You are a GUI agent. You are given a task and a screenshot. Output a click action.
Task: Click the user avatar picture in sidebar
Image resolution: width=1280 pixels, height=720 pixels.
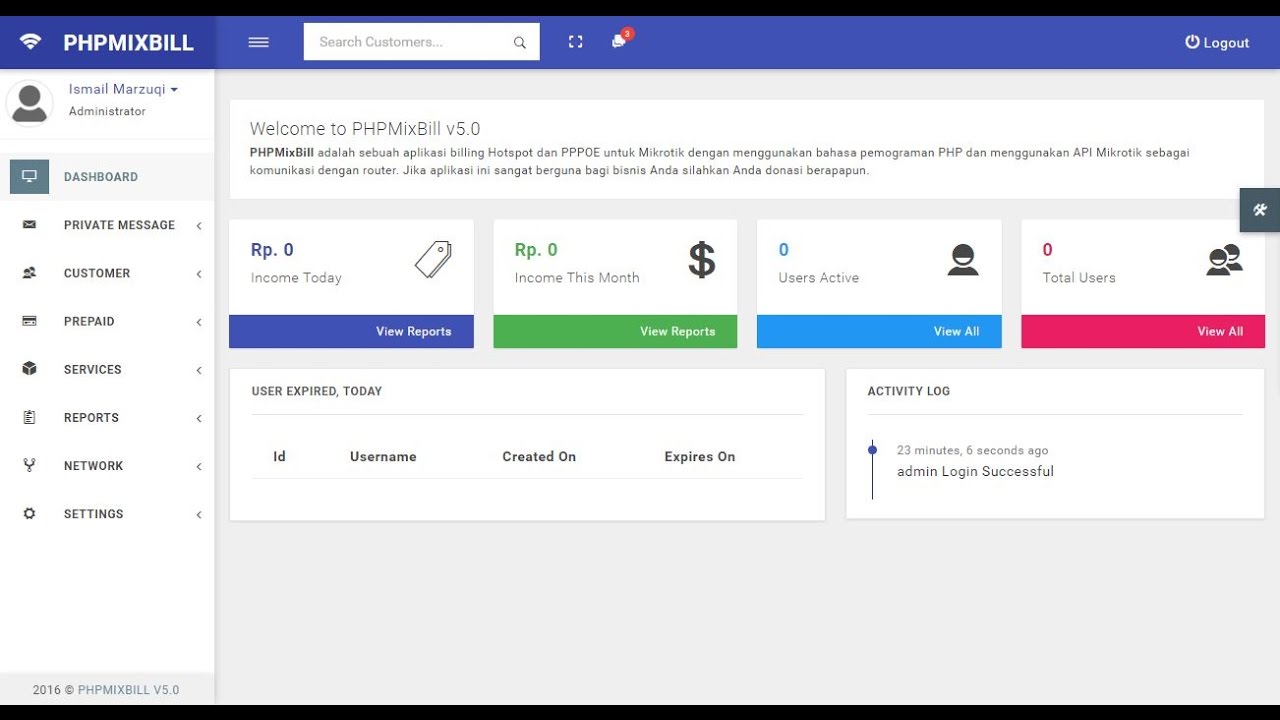[x=30, y=103]
